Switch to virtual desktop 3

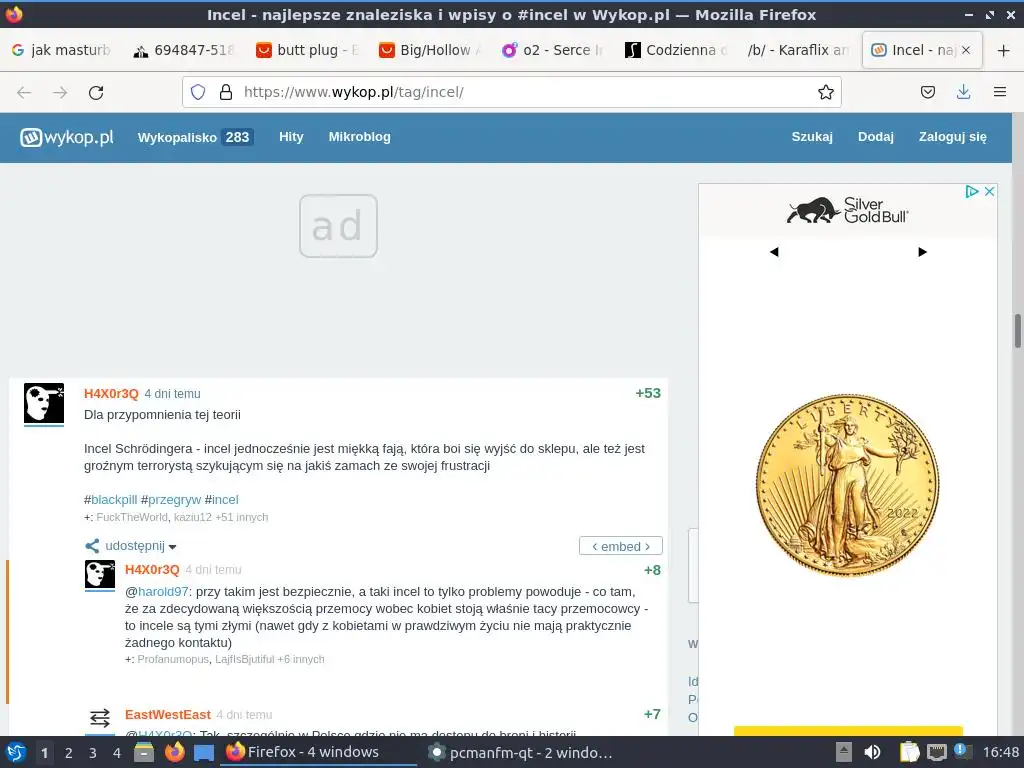(x=93, y=753)
